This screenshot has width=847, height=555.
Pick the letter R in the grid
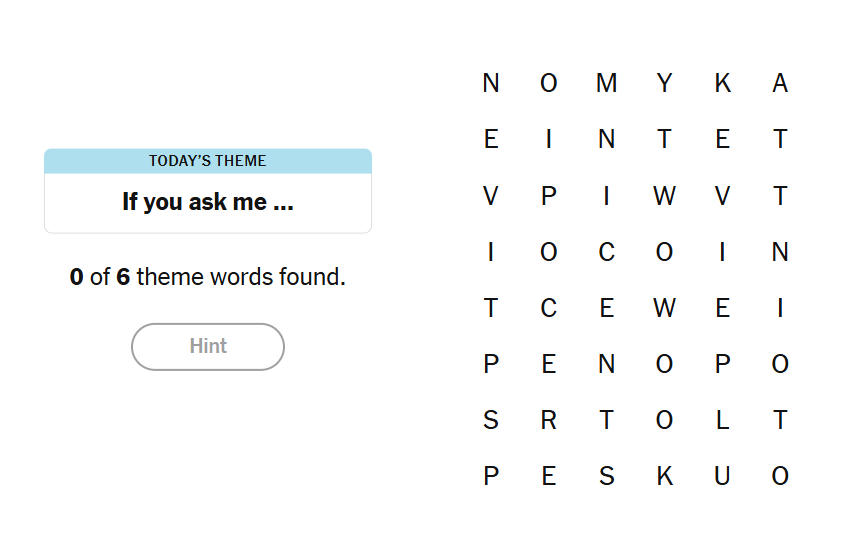(548, 420)
